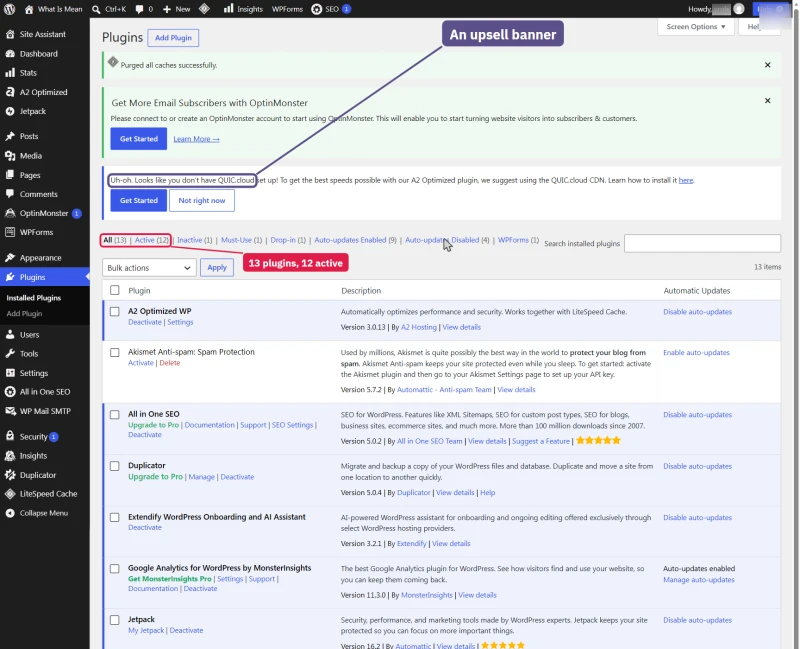The width and height of the screenshot is (800, 649).
Task: Filter plugins by Active (12)
Action: 152,240
